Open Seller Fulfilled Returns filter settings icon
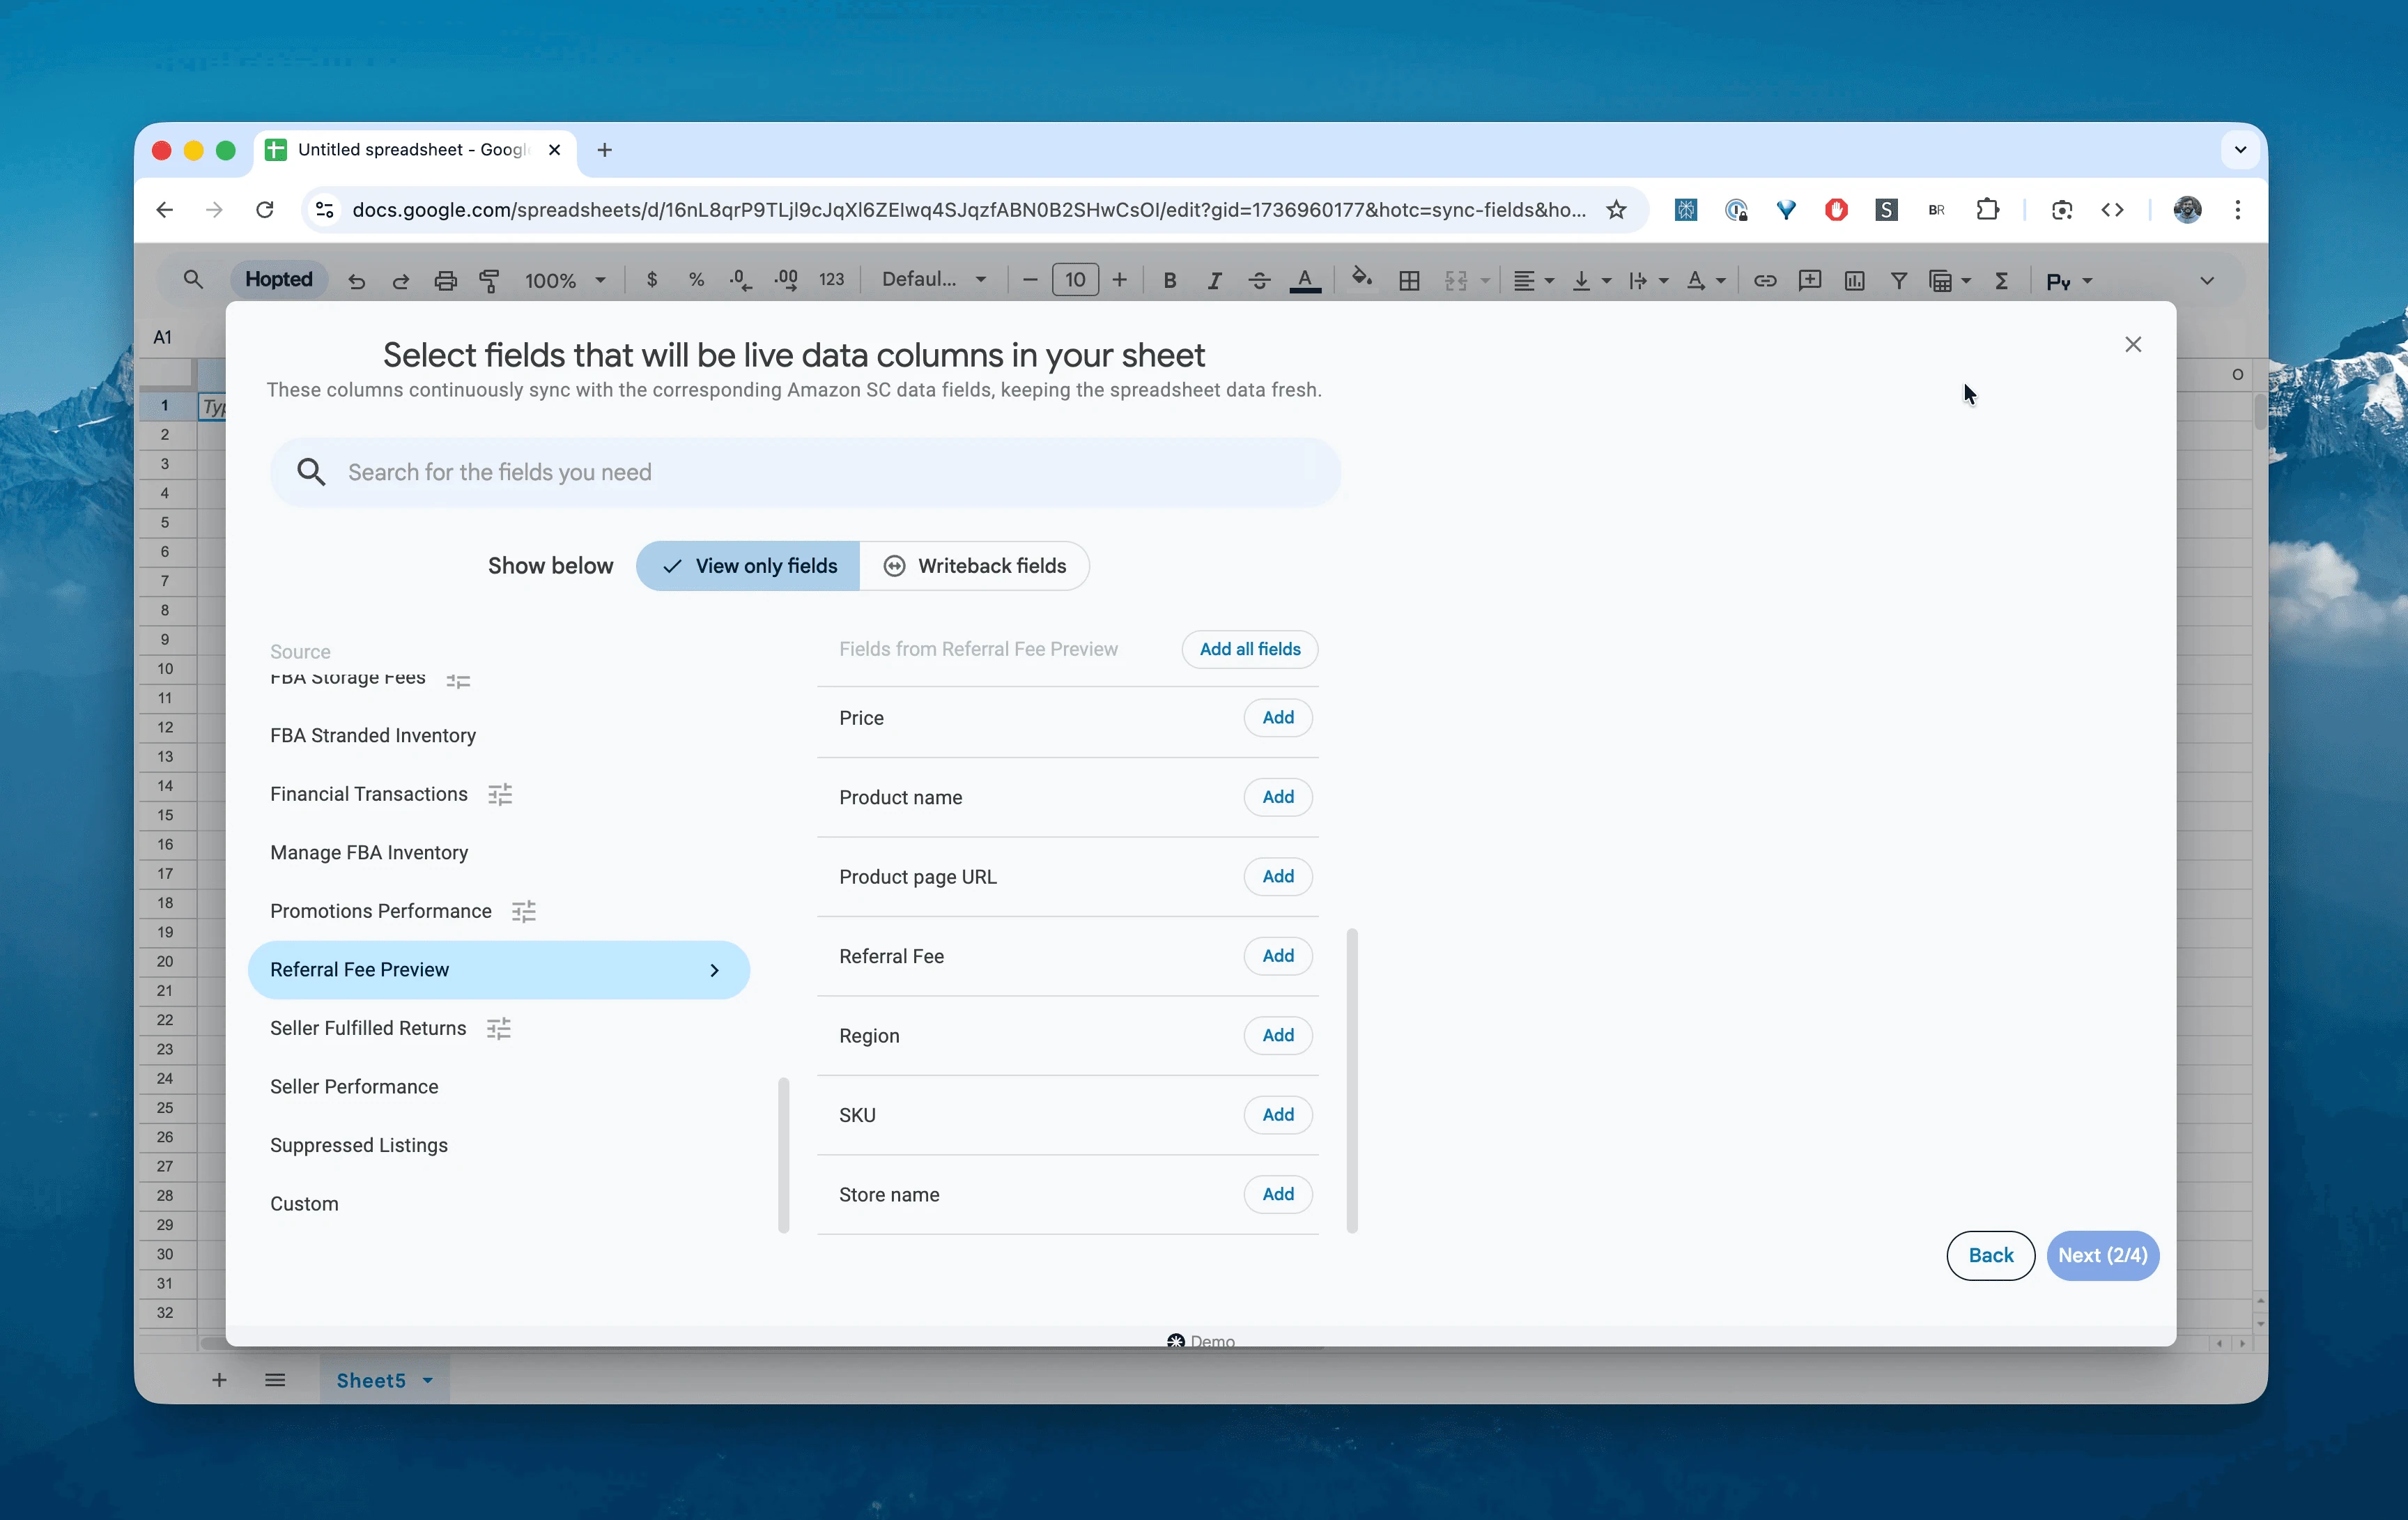 (499, 1028)
